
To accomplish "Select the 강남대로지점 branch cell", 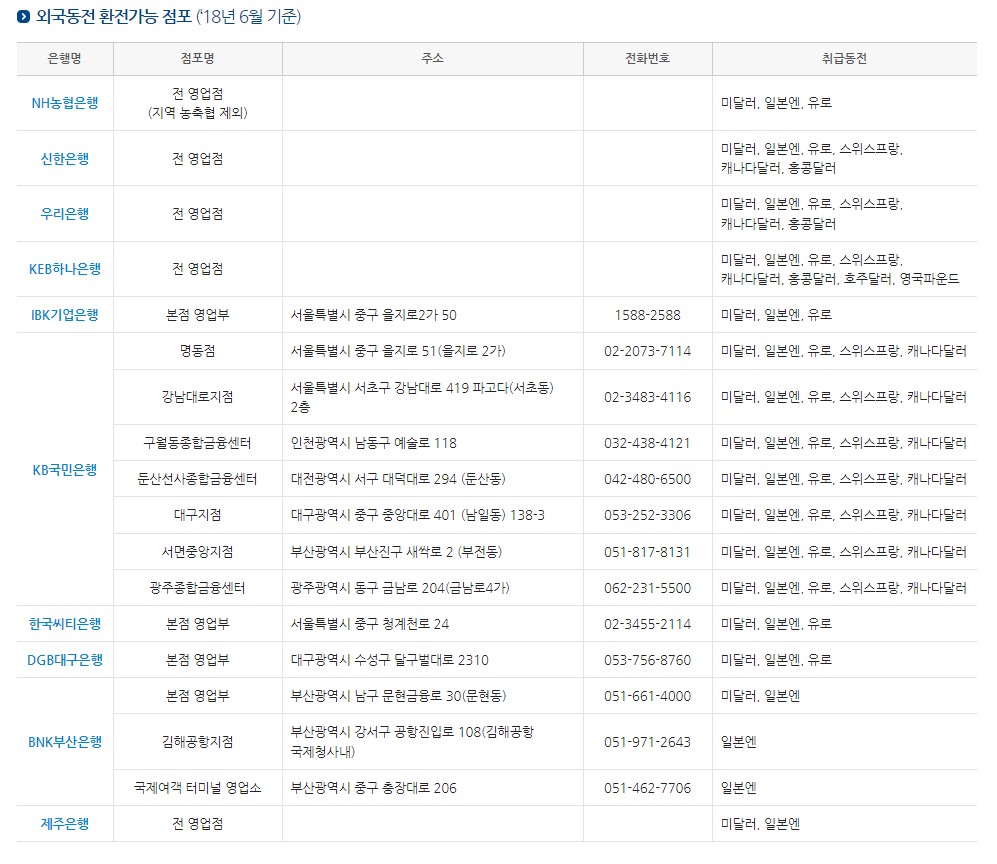I will point(198,397).
